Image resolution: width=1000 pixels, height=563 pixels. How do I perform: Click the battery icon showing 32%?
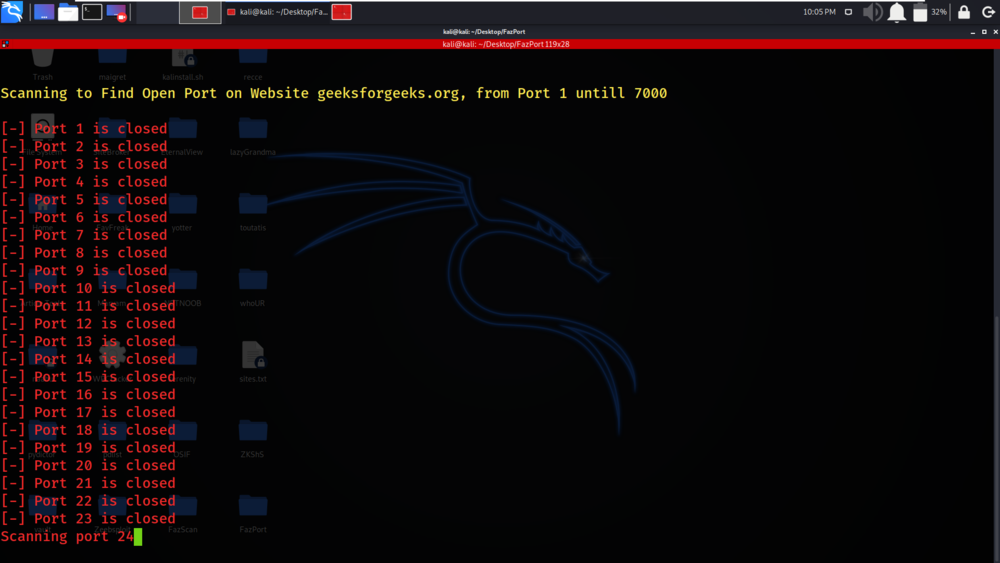tap(920, 12)
